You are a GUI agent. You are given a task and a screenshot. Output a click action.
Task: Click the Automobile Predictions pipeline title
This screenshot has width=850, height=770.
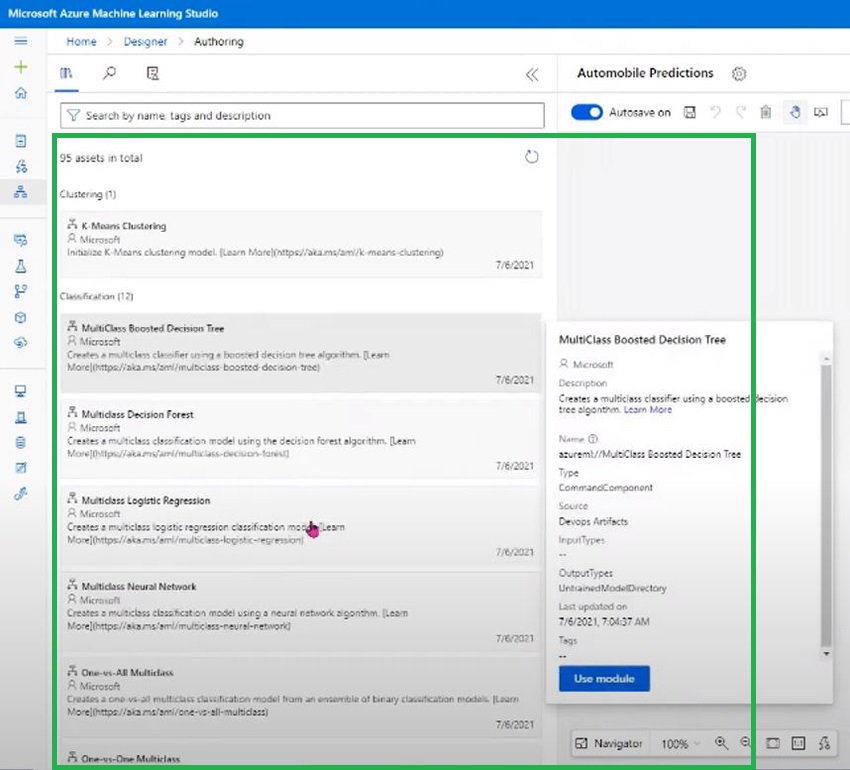pyautogui.click(x=645, y=73)
